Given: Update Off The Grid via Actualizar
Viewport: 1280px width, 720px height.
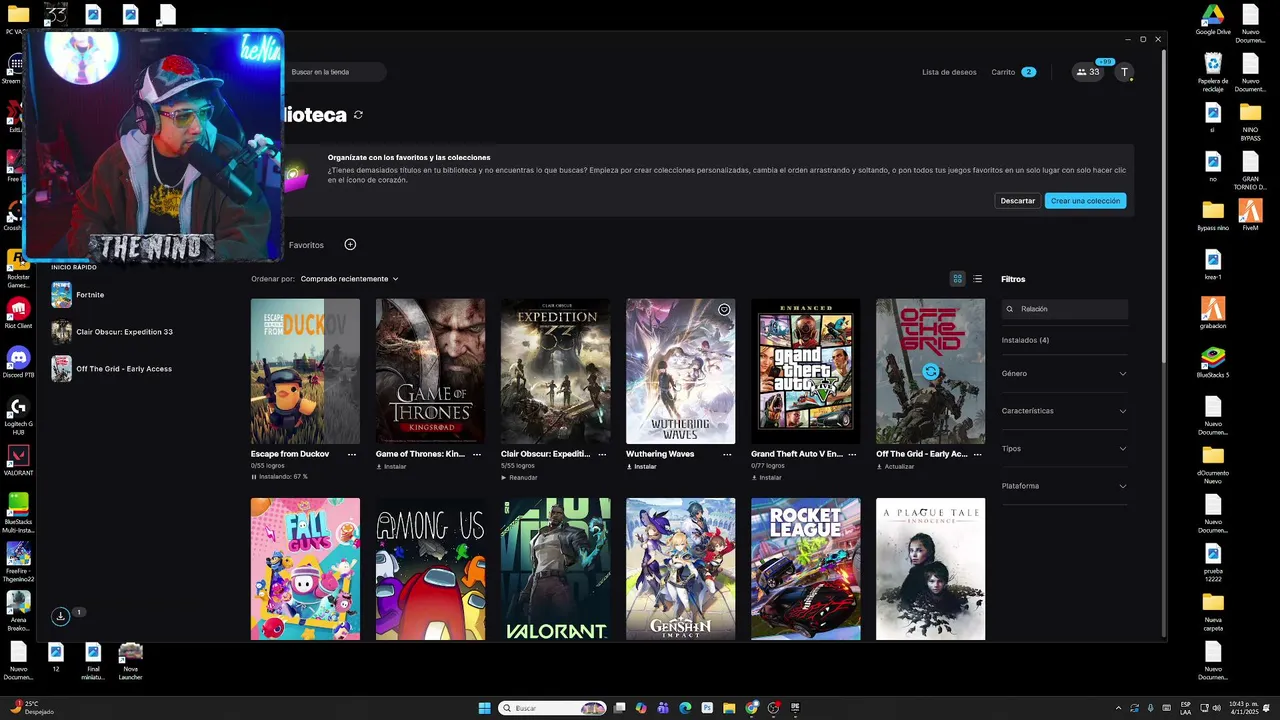Looking at the screenshot, I should tap(895, 466).
